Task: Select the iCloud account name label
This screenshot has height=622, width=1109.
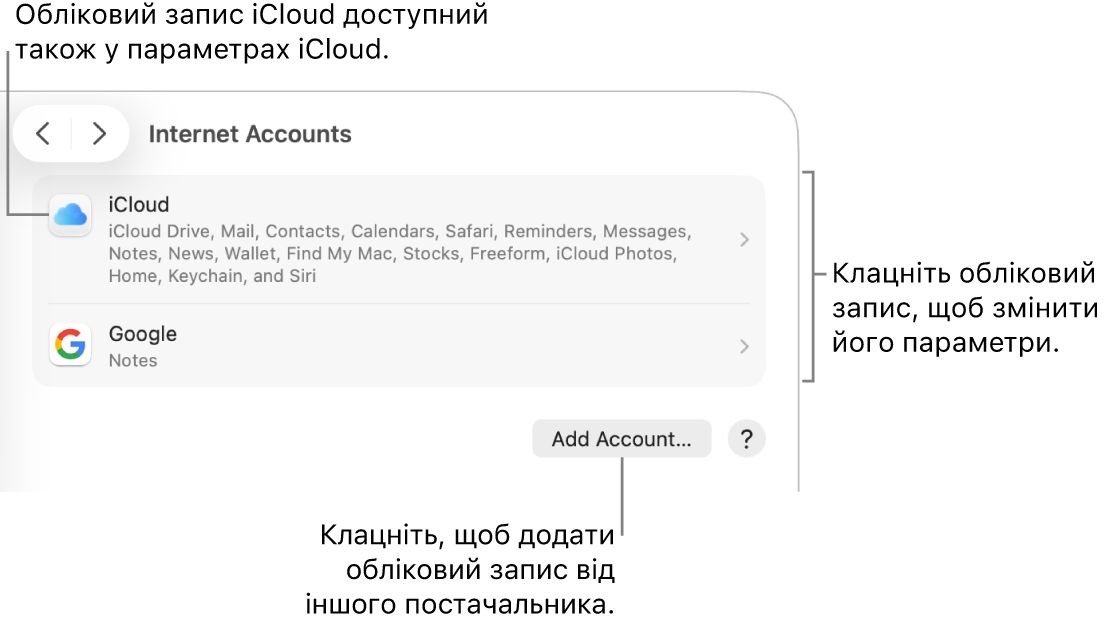Action: tap(139, 205)
